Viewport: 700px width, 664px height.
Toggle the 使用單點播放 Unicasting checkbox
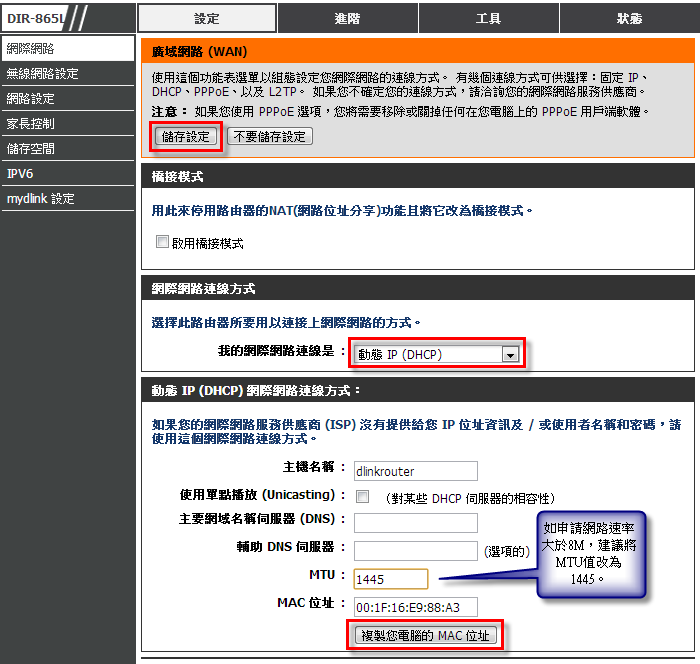click(362, 497)
